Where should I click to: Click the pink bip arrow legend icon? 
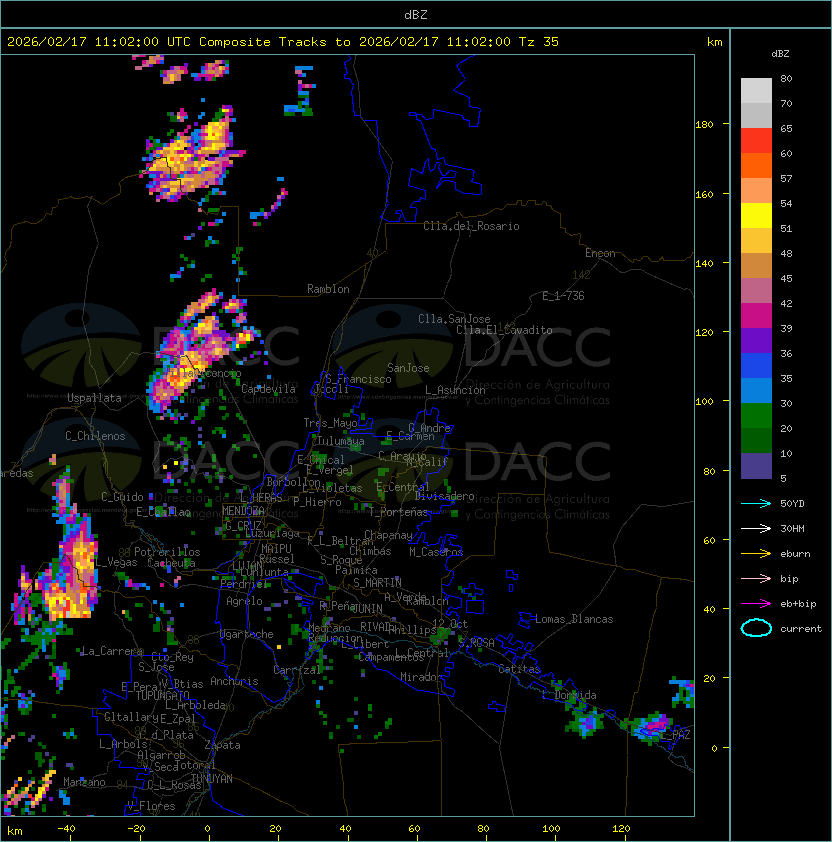756,579
